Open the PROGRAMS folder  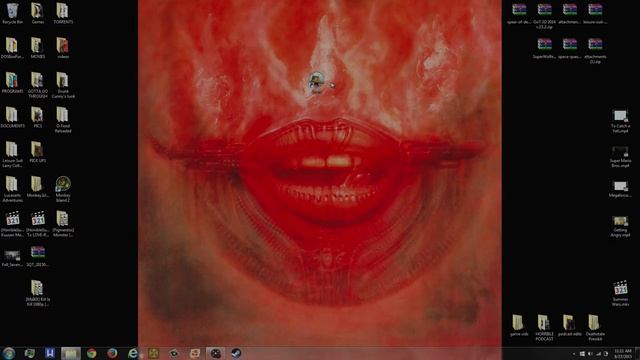coord(12,83)
